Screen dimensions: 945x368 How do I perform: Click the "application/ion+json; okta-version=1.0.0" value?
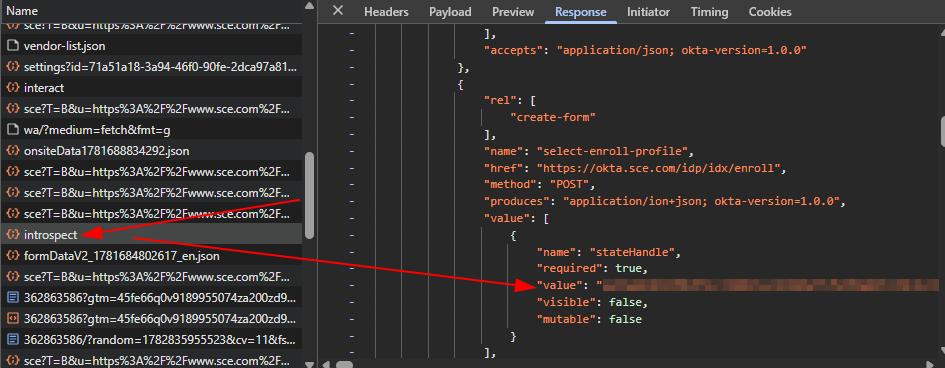coord(702,202)
